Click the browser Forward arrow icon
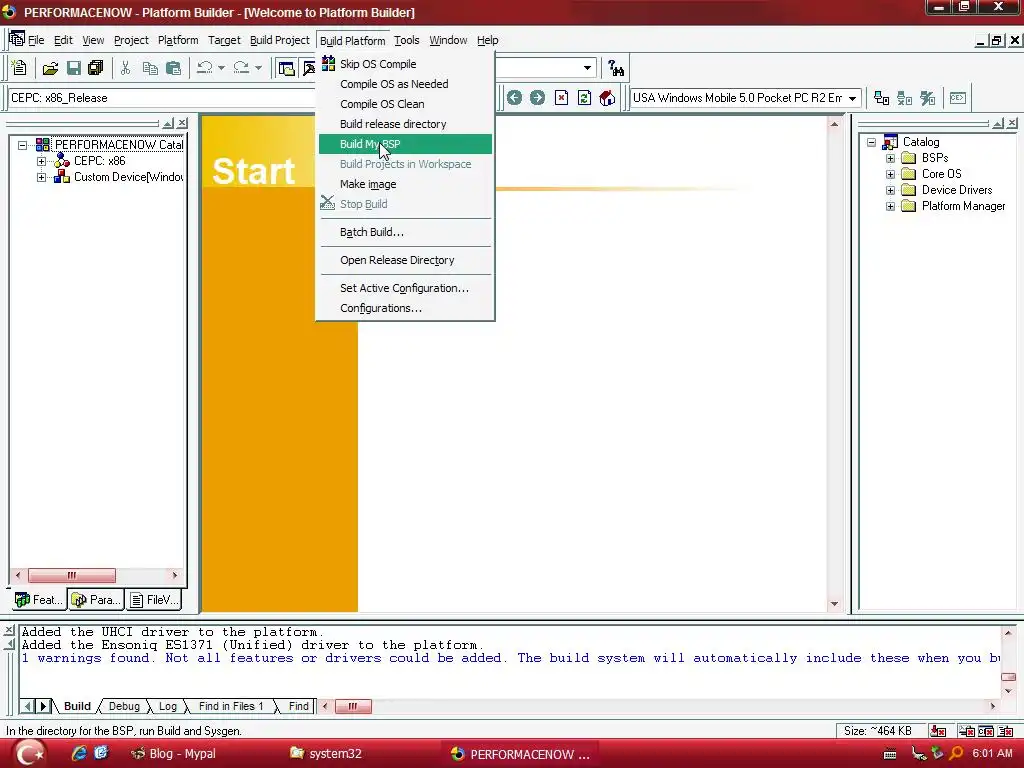Viewport: 1024px width, 768px height. click(537, 98)
